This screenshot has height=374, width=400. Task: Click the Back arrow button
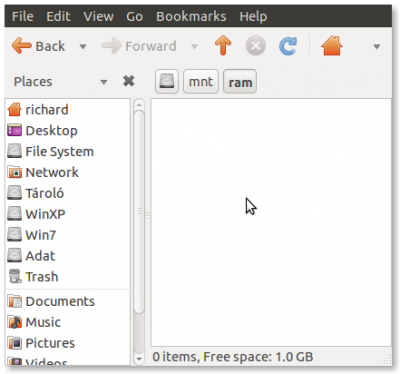point(38,46)
